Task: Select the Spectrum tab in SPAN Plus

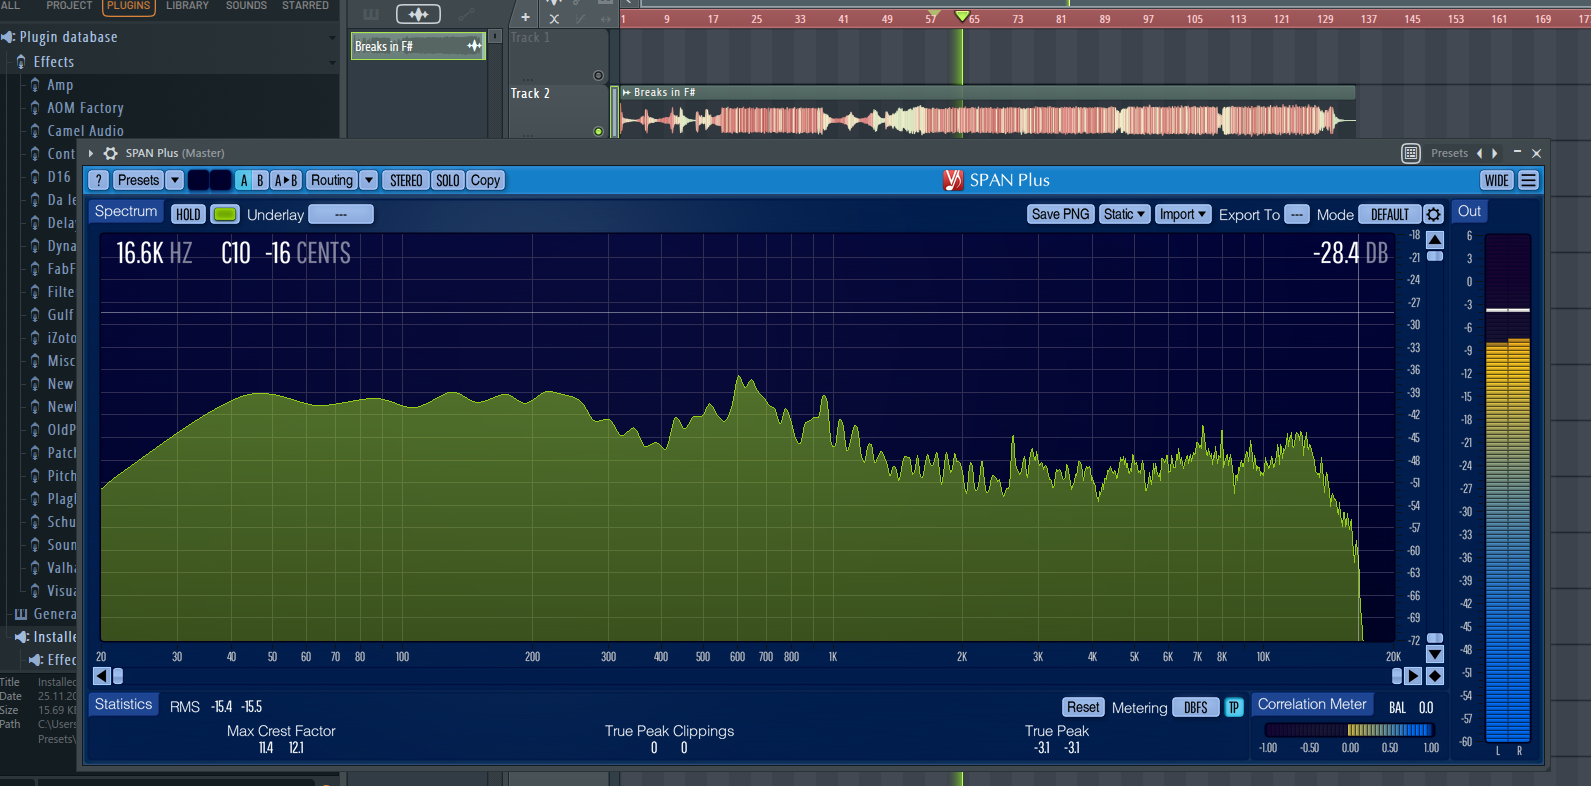Action: (x=126, y=212)
